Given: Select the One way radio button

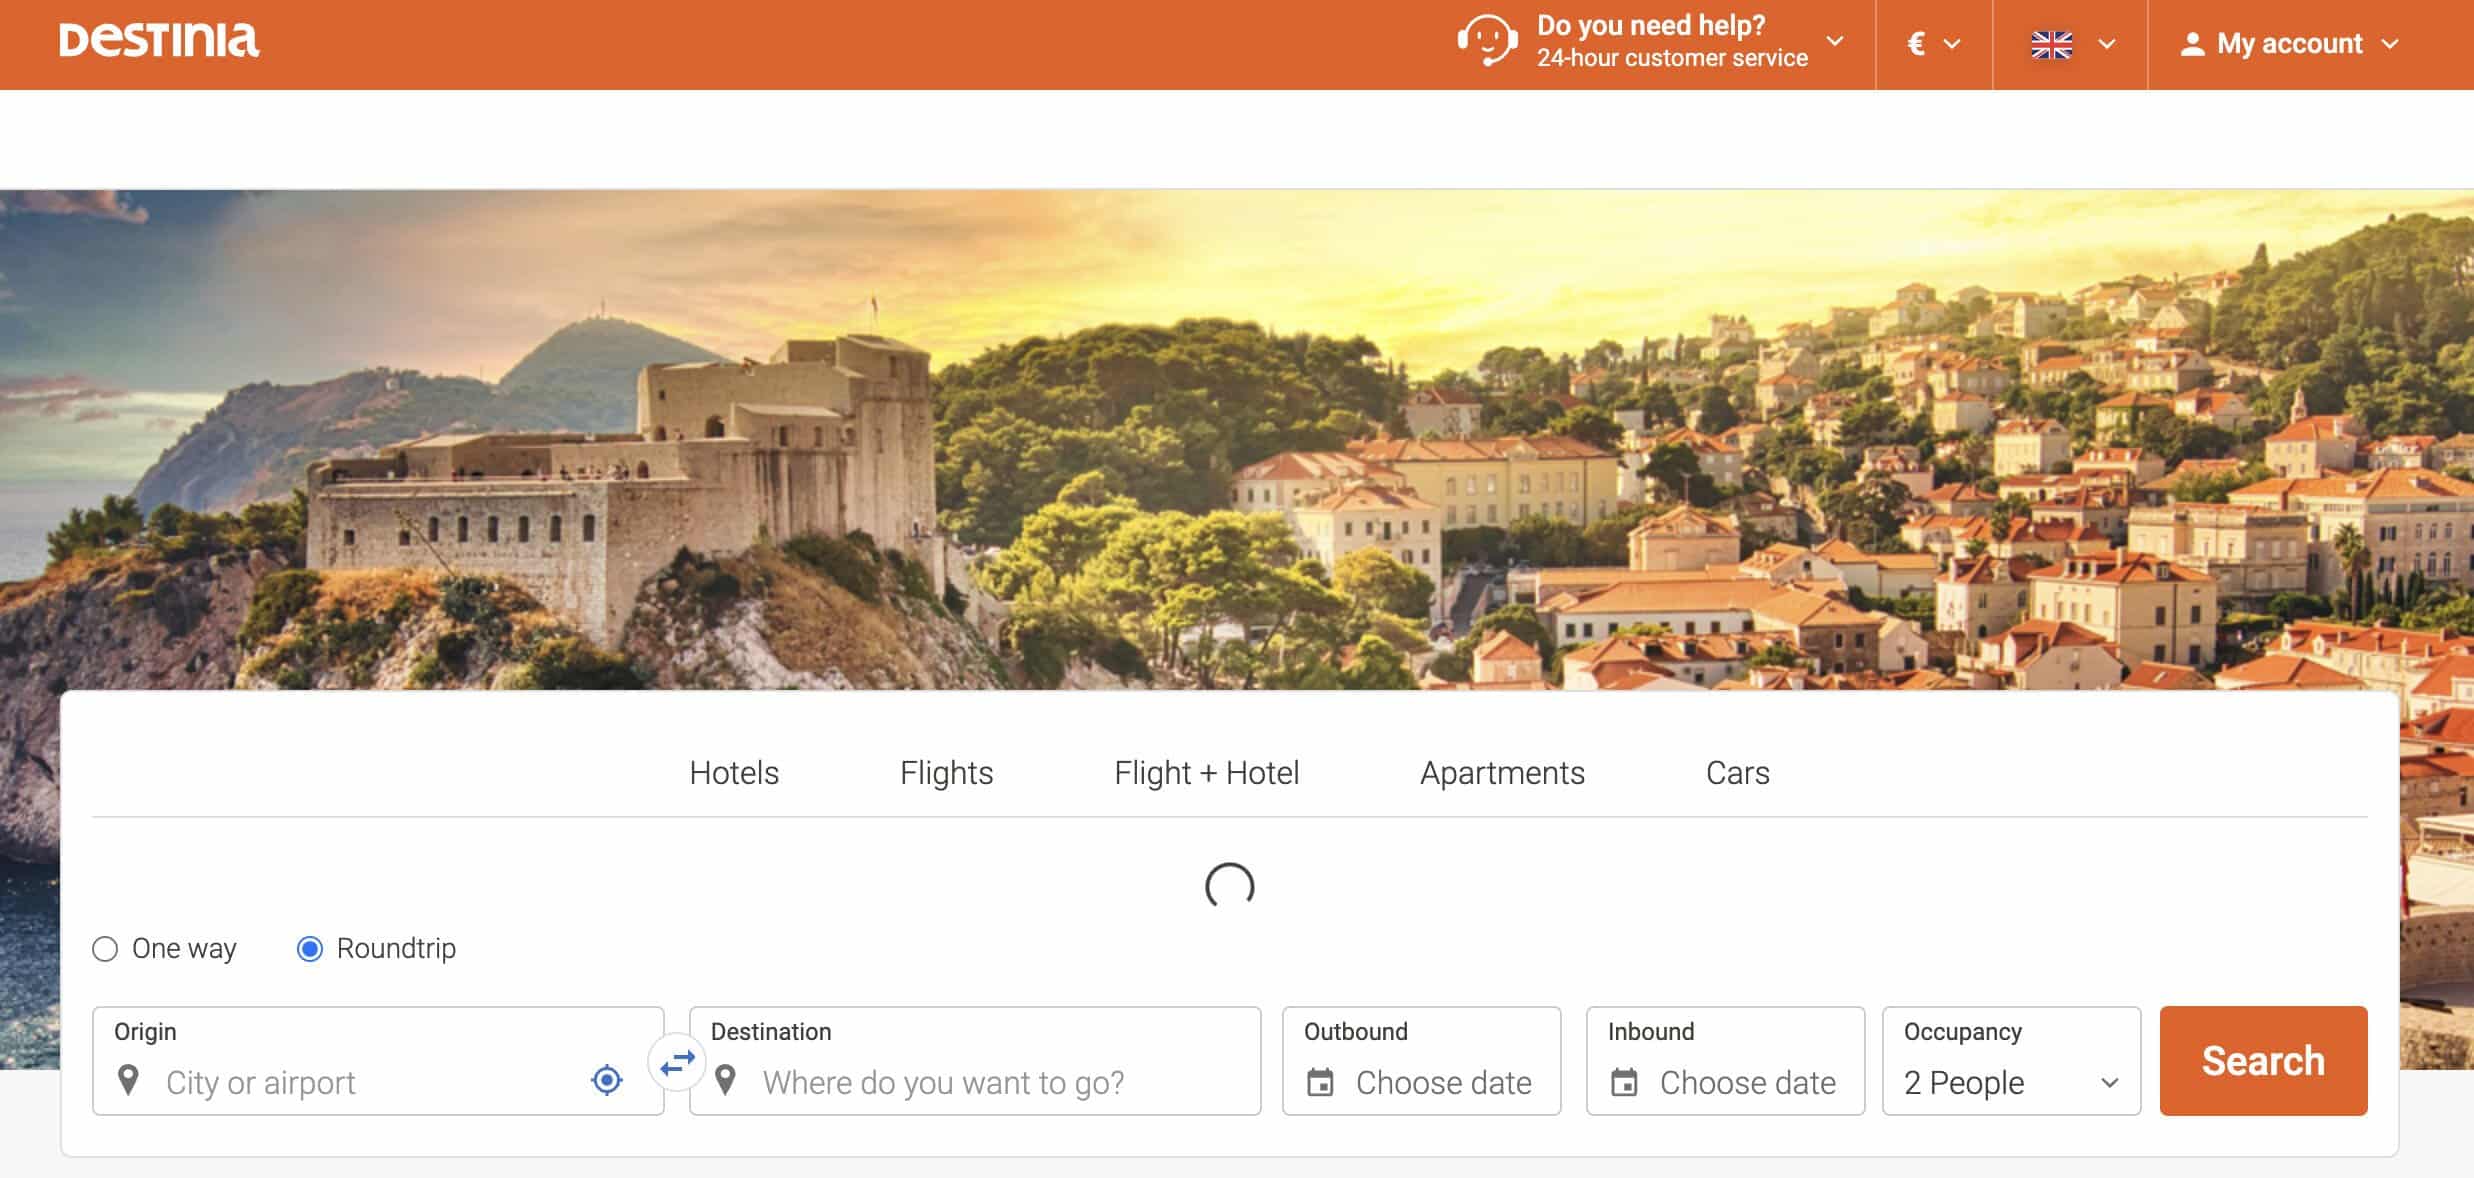Looking at the screenshot, I should coord(104,948).
